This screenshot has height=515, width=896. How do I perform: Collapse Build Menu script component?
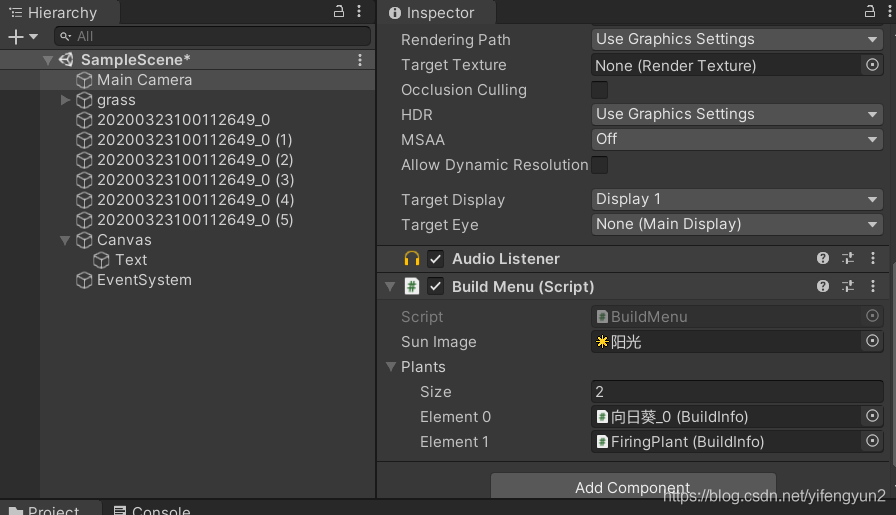pyautogui.click(x=390, y=286)
